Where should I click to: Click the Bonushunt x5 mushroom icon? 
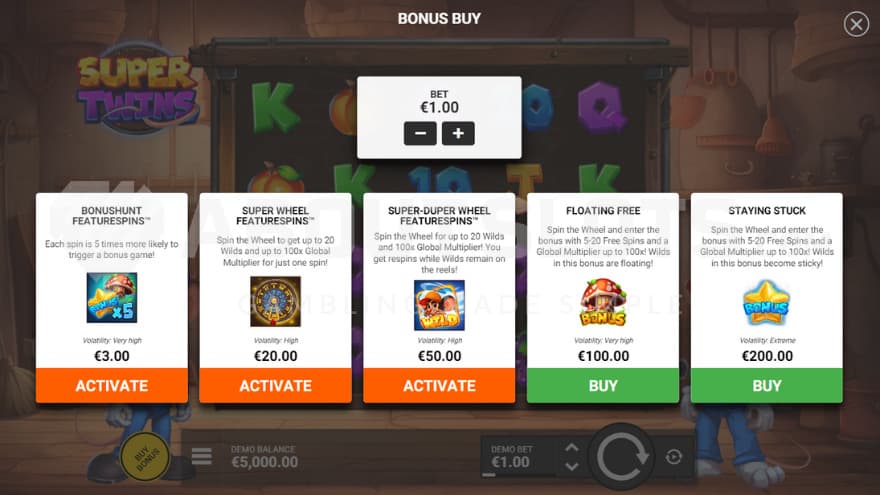tap(112, 297)
